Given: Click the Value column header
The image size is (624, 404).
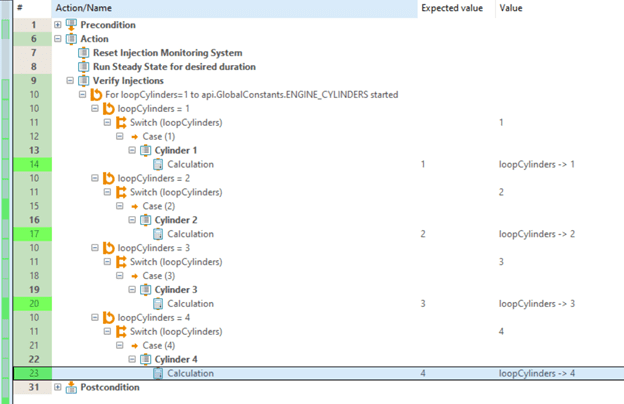Looking at the screenshot, I should 560,8.
